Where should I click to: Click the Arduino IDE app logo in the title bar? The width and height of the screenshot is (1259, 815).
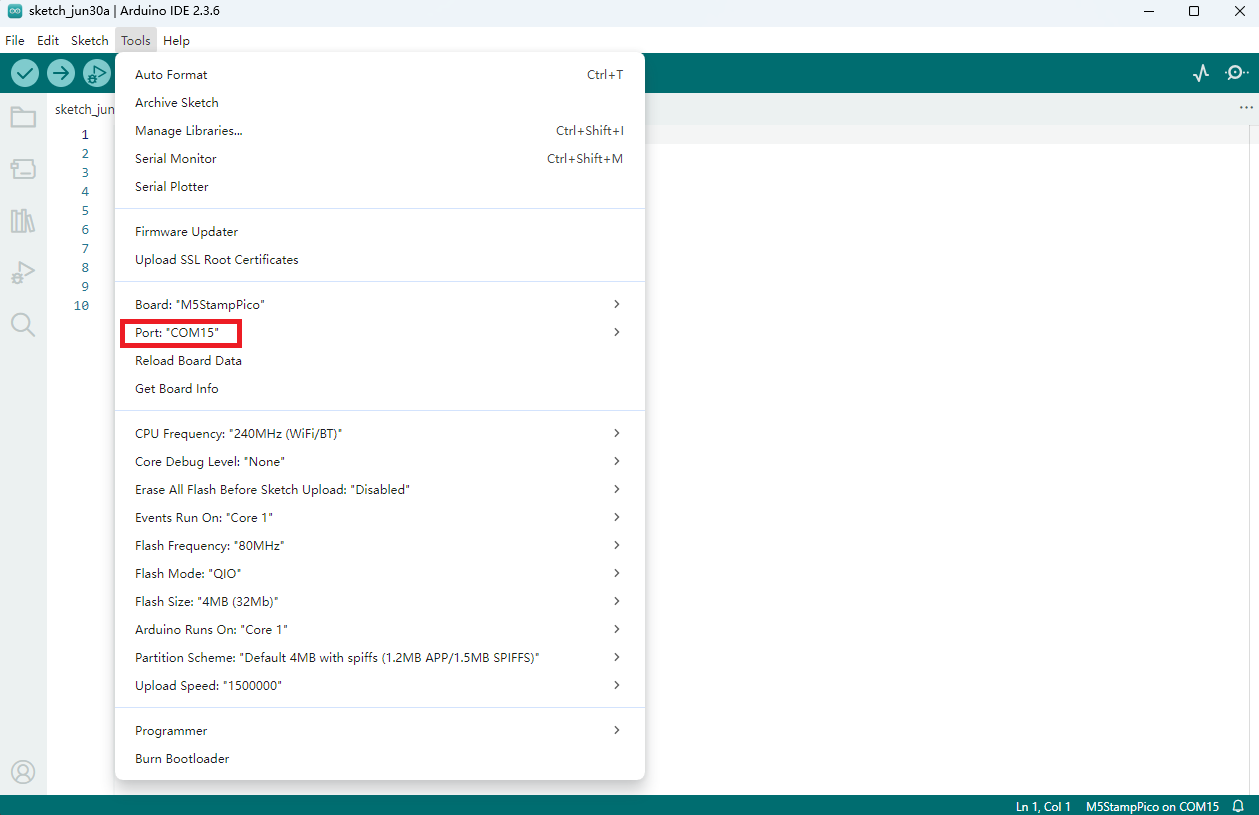coord(15,11)
